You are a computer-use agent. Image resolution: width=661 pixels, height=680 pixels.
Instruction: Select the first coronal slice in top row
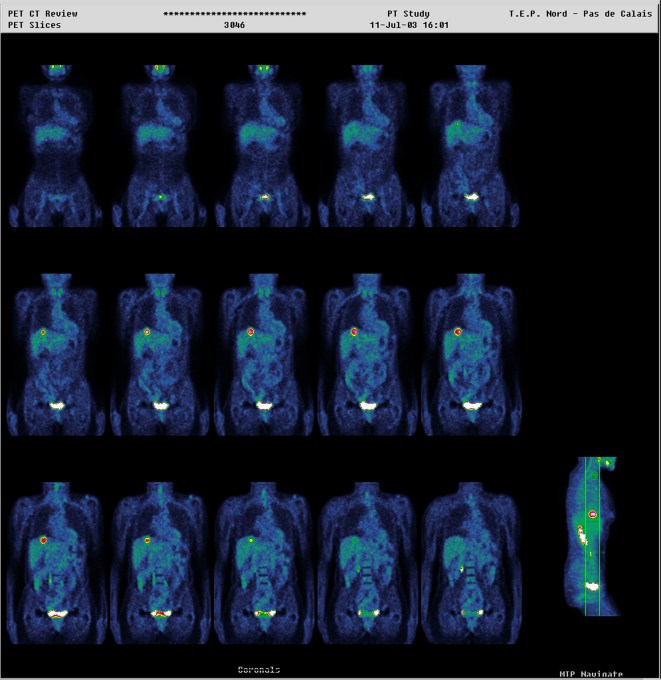56,145
